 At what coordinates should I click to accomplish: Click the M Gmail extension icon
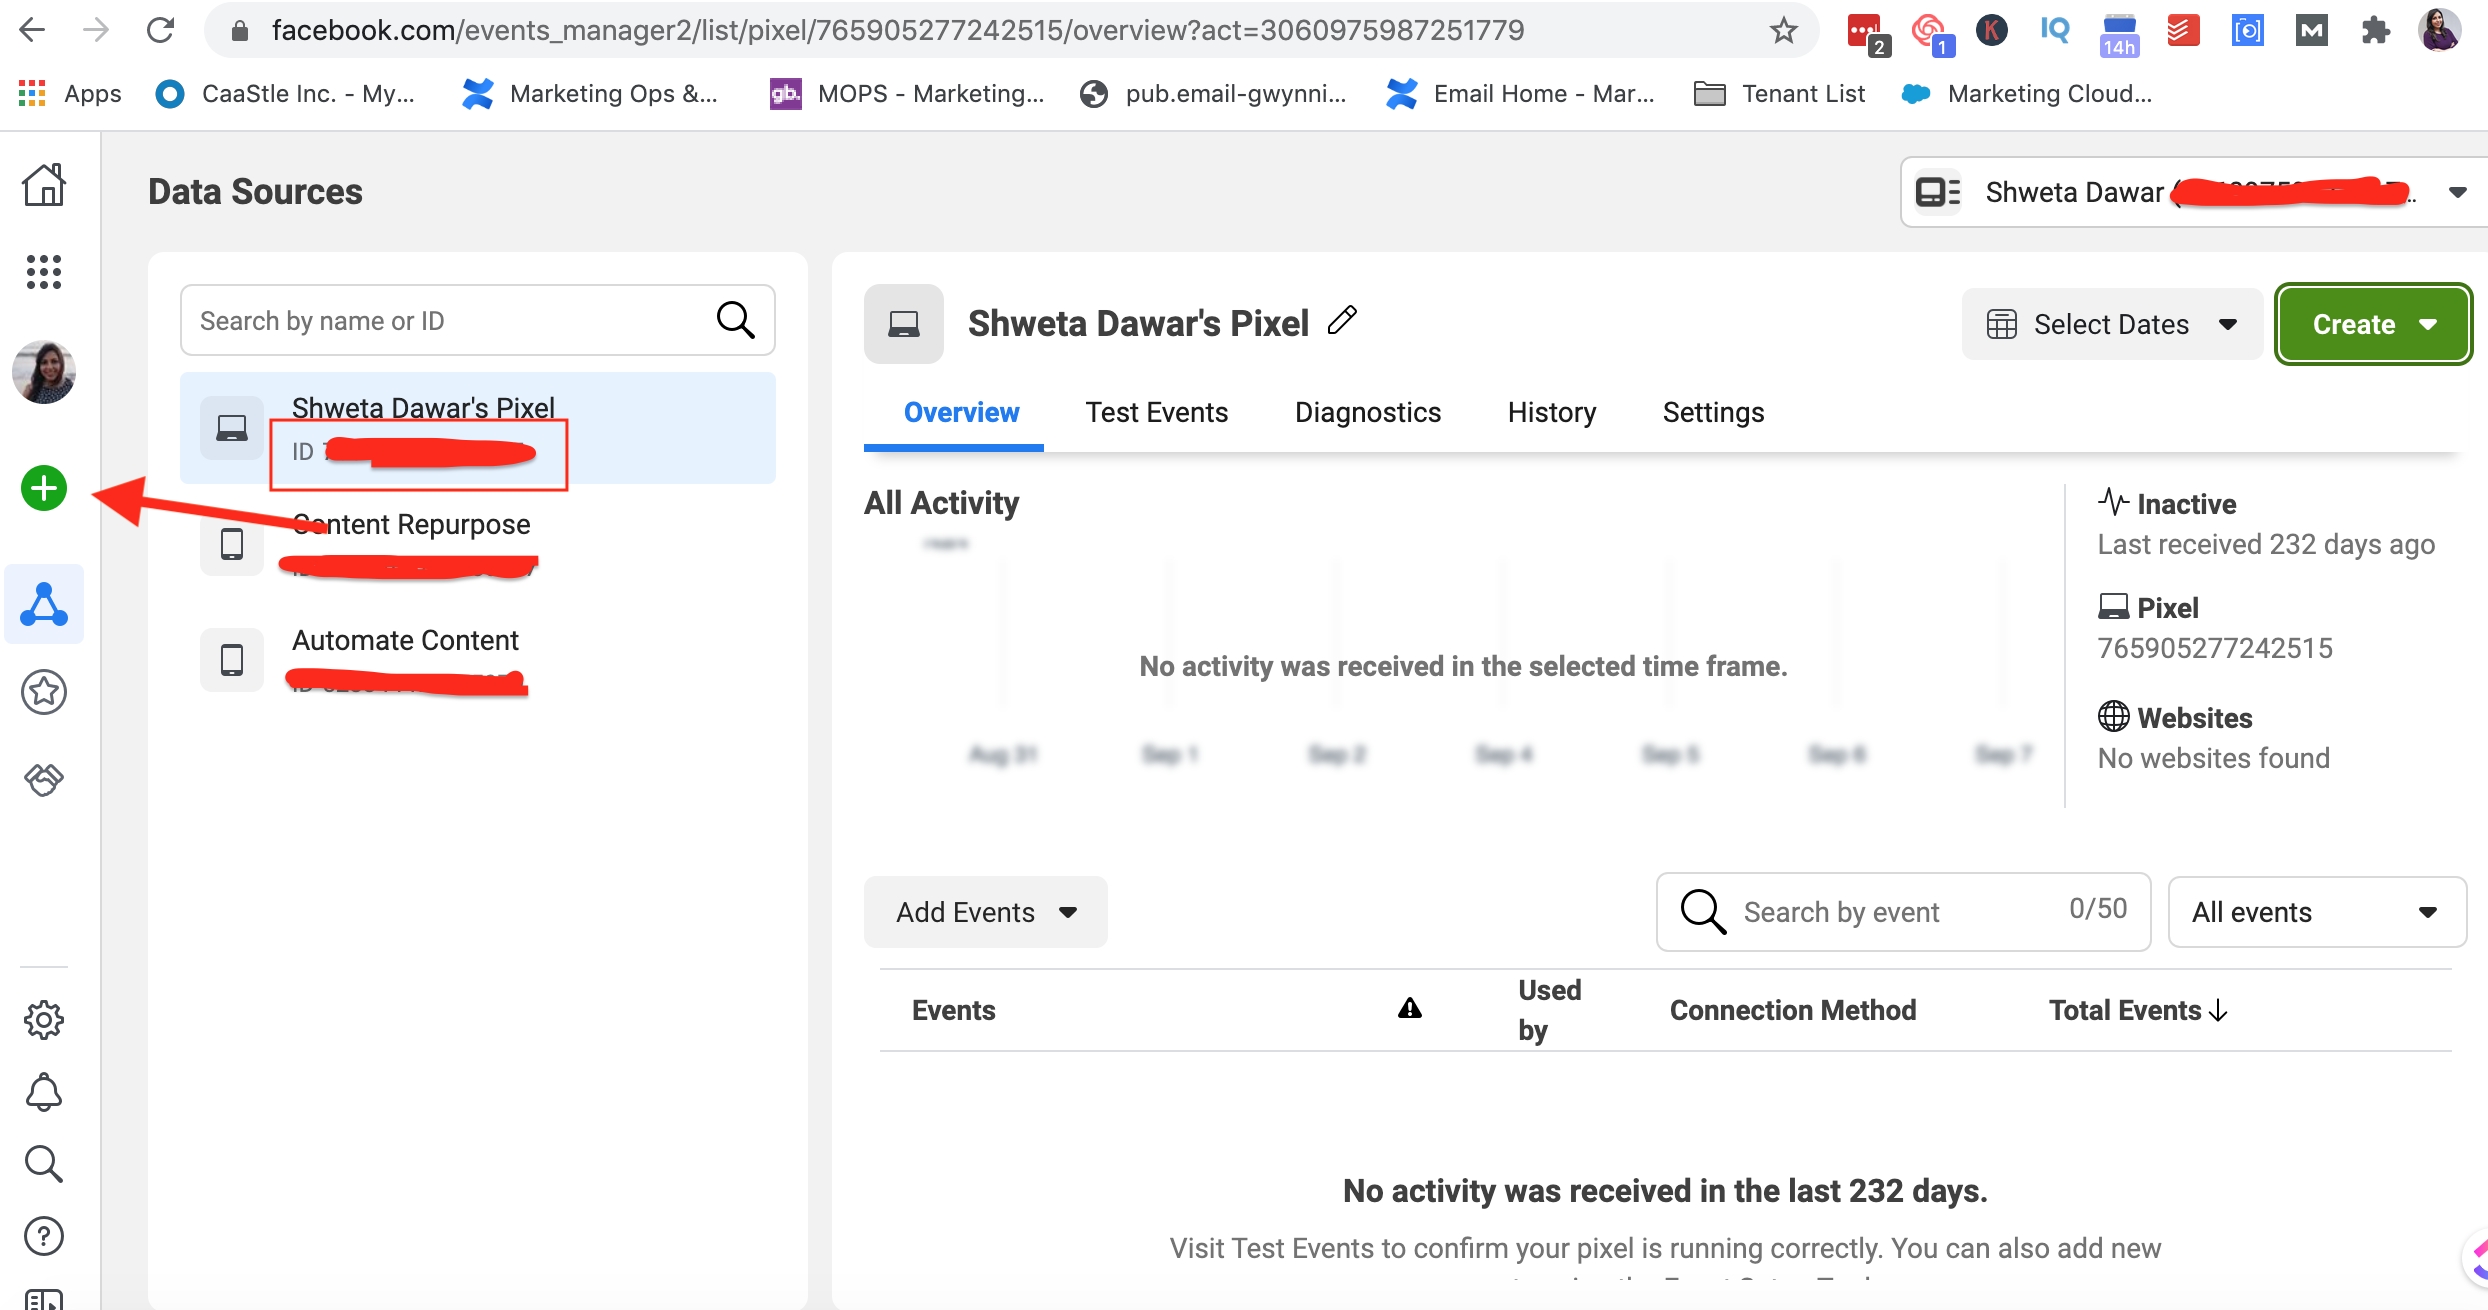click(x=2311, y=30)
